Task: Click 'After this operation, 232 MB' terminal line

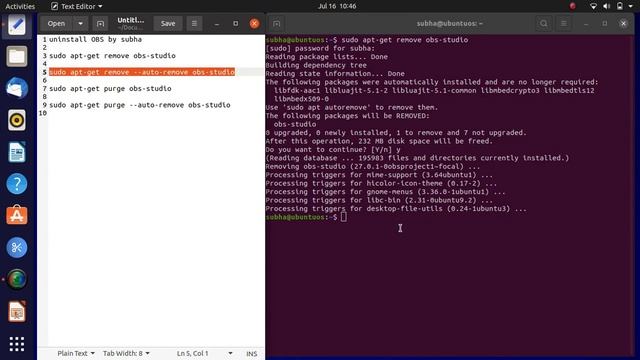Action: (x=379, y=141)
